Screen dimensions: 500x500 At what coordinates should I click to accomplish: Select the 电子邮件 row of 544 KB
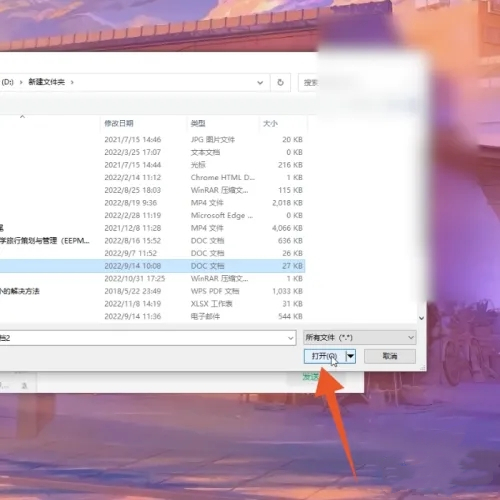coord(152,316)
